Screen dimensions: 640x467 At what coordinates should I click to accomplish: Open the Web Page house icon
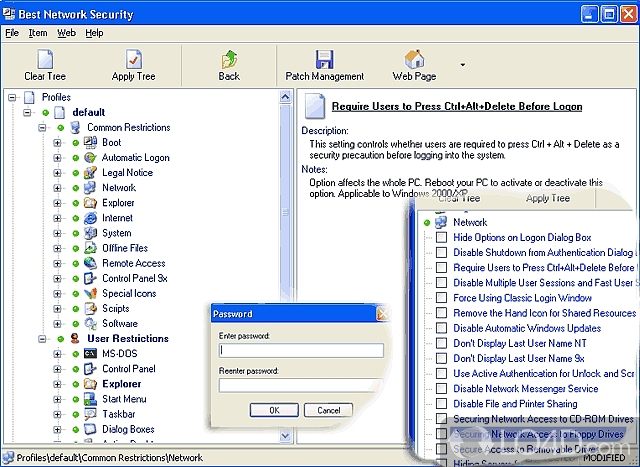pyautogui.click(x=414, y=59)
